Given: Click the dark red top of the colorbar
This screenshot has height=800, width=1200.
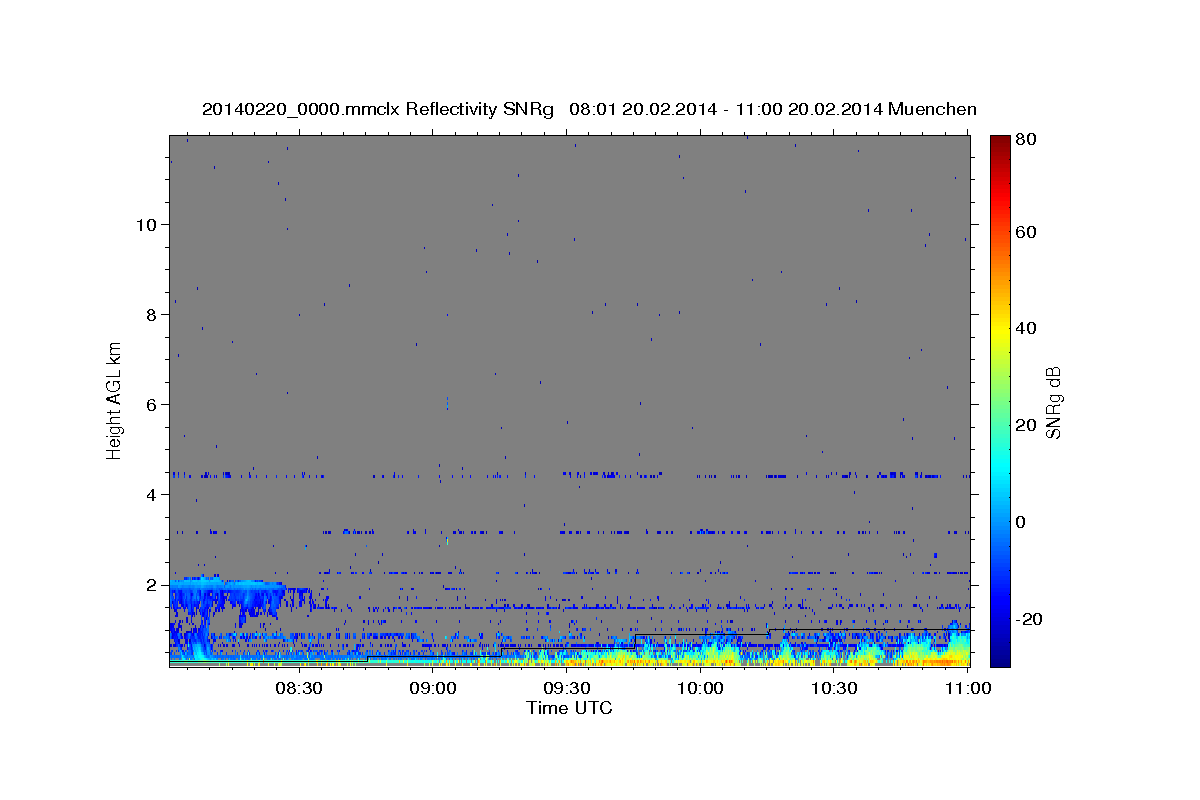Looking at the screenshot, I should click(999, 142).
